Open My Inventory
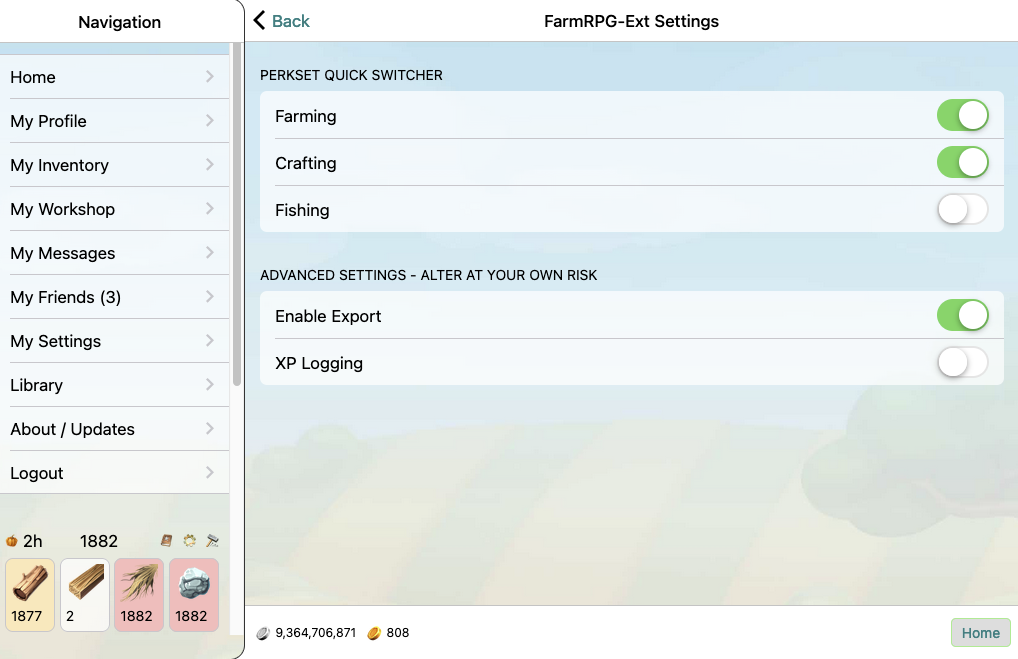This screenshot has width=1018, height=659. pyautogui.click(x=114, y=165)
